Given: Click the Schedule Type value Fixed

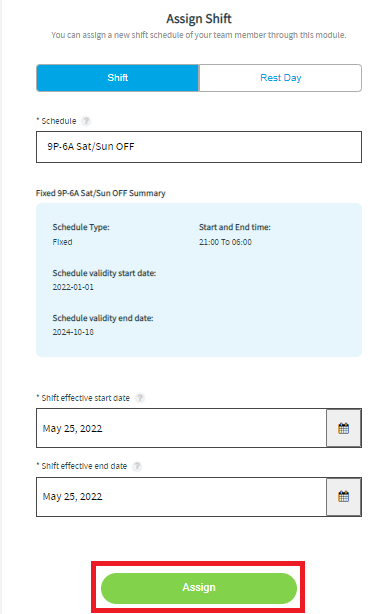Looking at the screenshot, I should [62, 242].
